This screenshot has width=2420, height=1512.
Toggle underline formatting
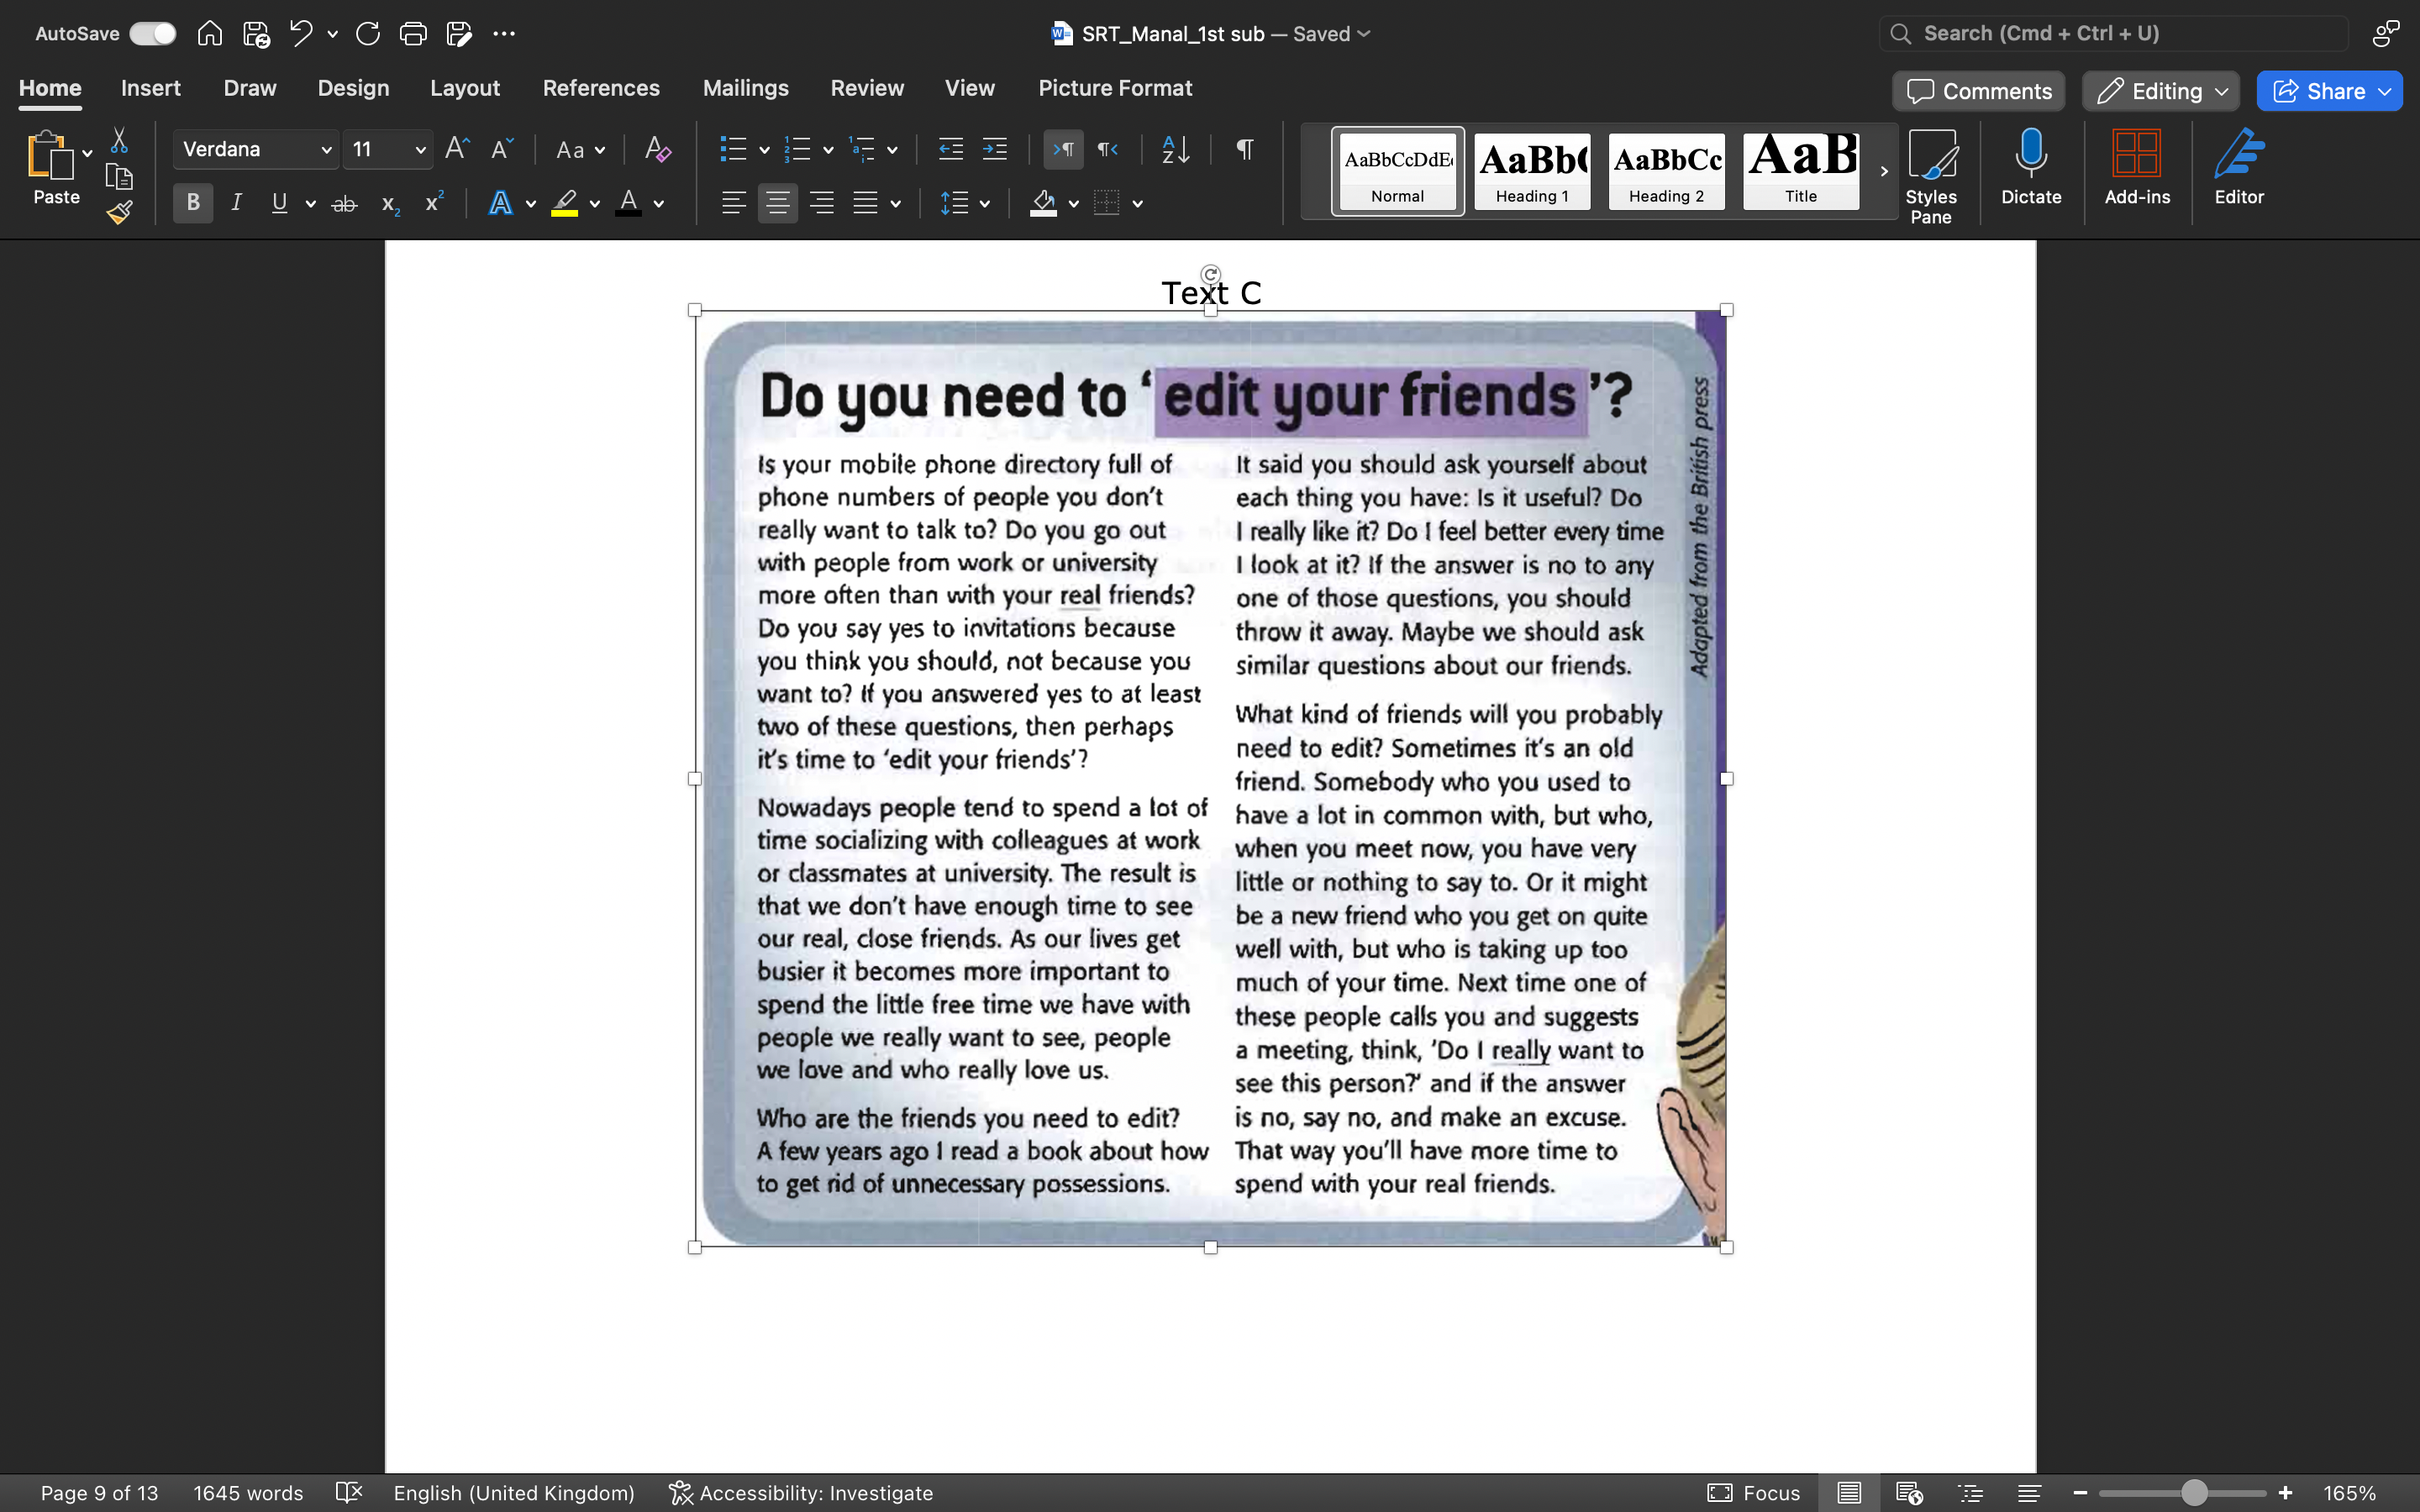[279, 203]
